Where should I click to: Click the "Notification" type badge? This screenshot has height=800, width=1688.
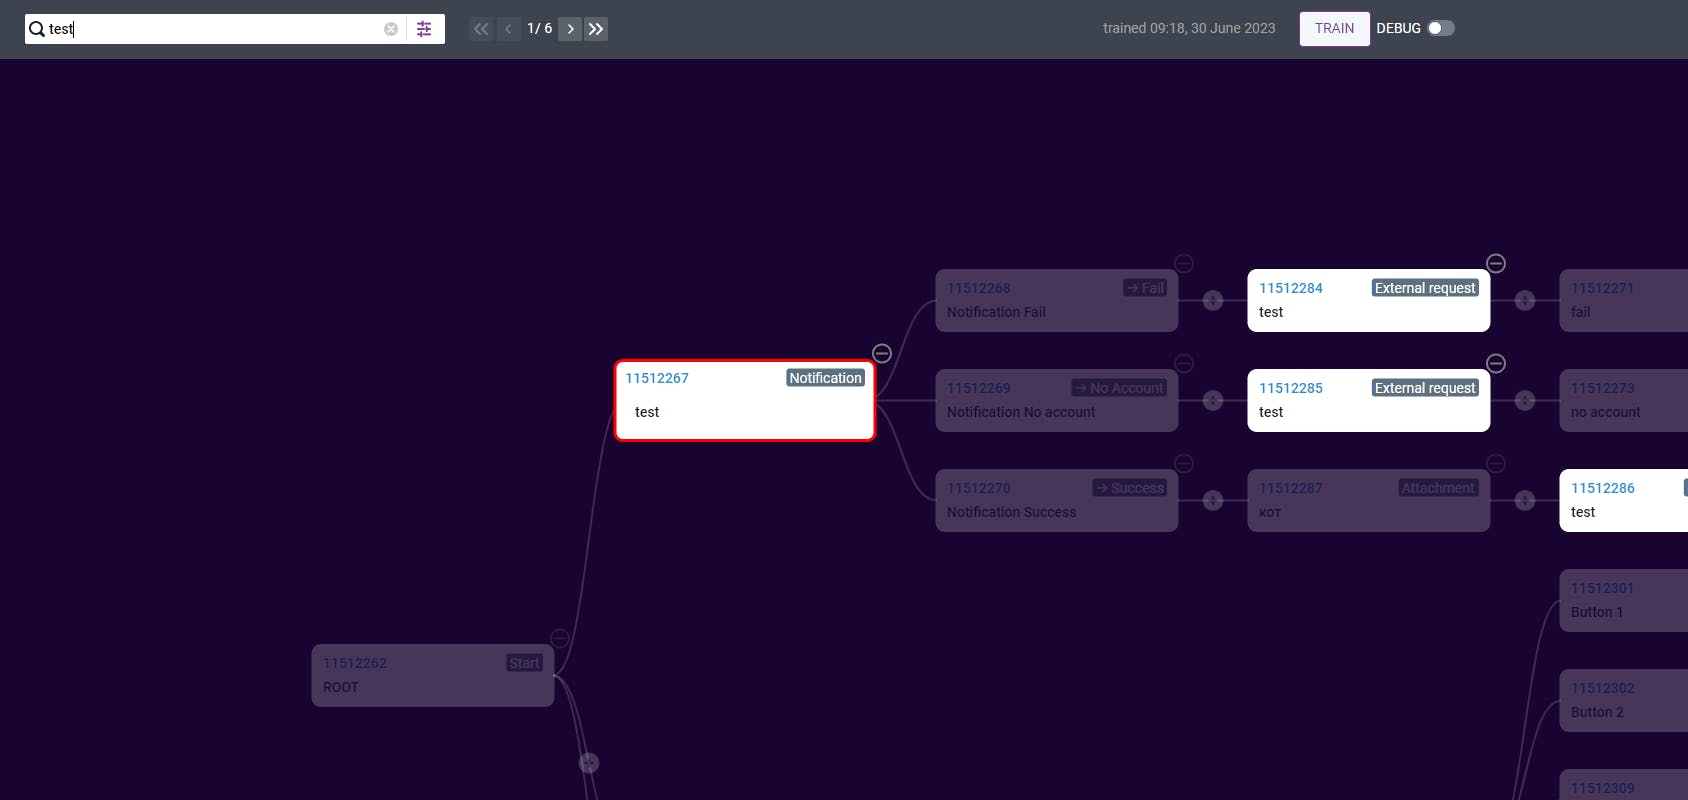click(825, 378)
